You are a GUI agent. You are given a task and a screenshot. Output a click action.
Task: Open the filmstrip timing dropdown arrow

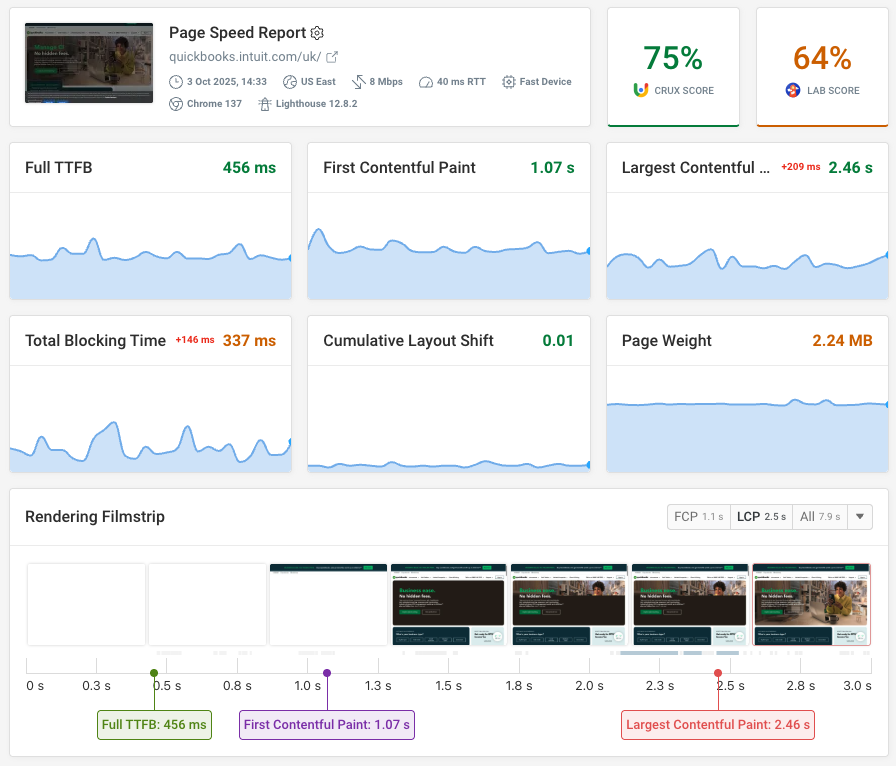[x=858, y=517]
